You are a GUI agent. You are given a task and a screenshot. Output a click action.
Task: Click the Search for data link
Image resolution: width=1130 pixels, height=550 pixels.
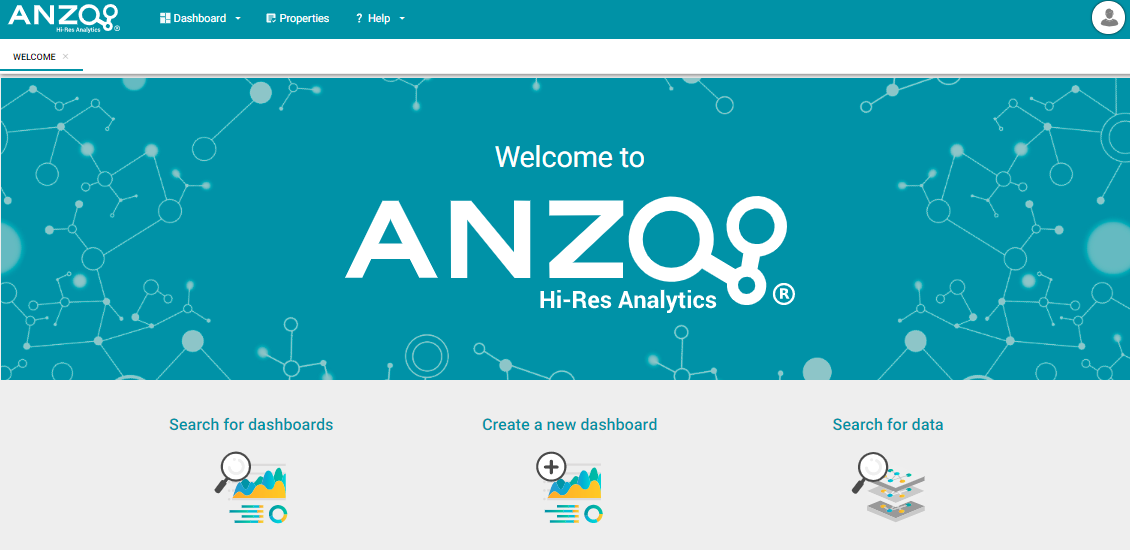point(888,425)
